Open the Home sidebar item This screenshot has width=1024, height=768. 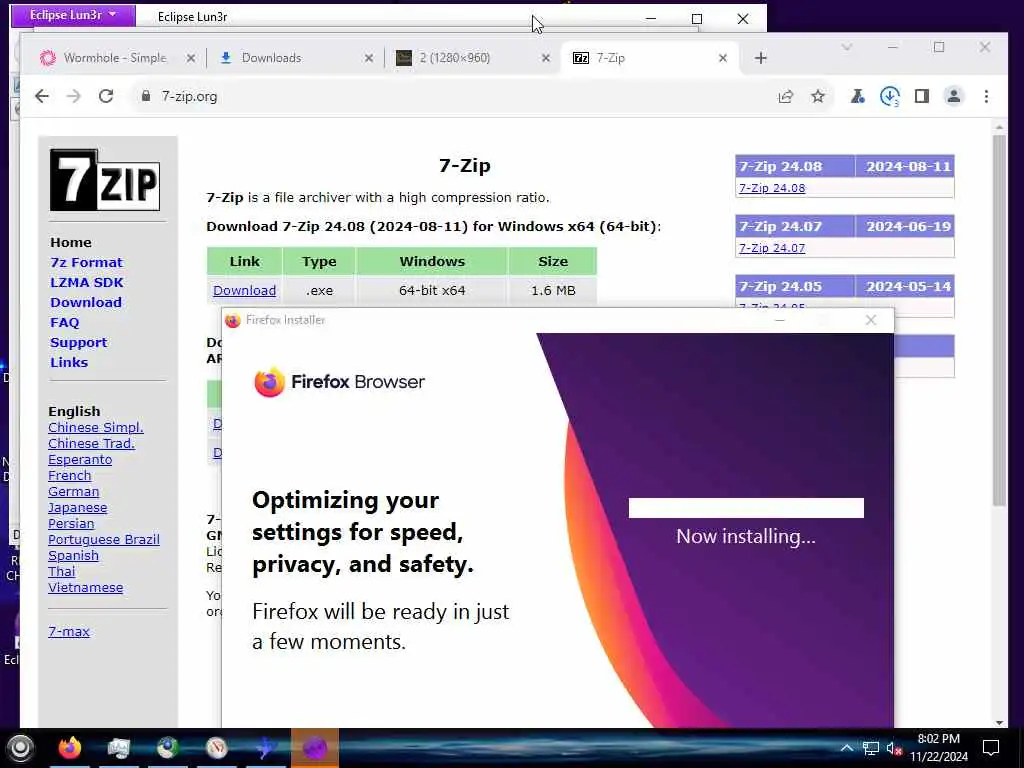pos(71,242)
